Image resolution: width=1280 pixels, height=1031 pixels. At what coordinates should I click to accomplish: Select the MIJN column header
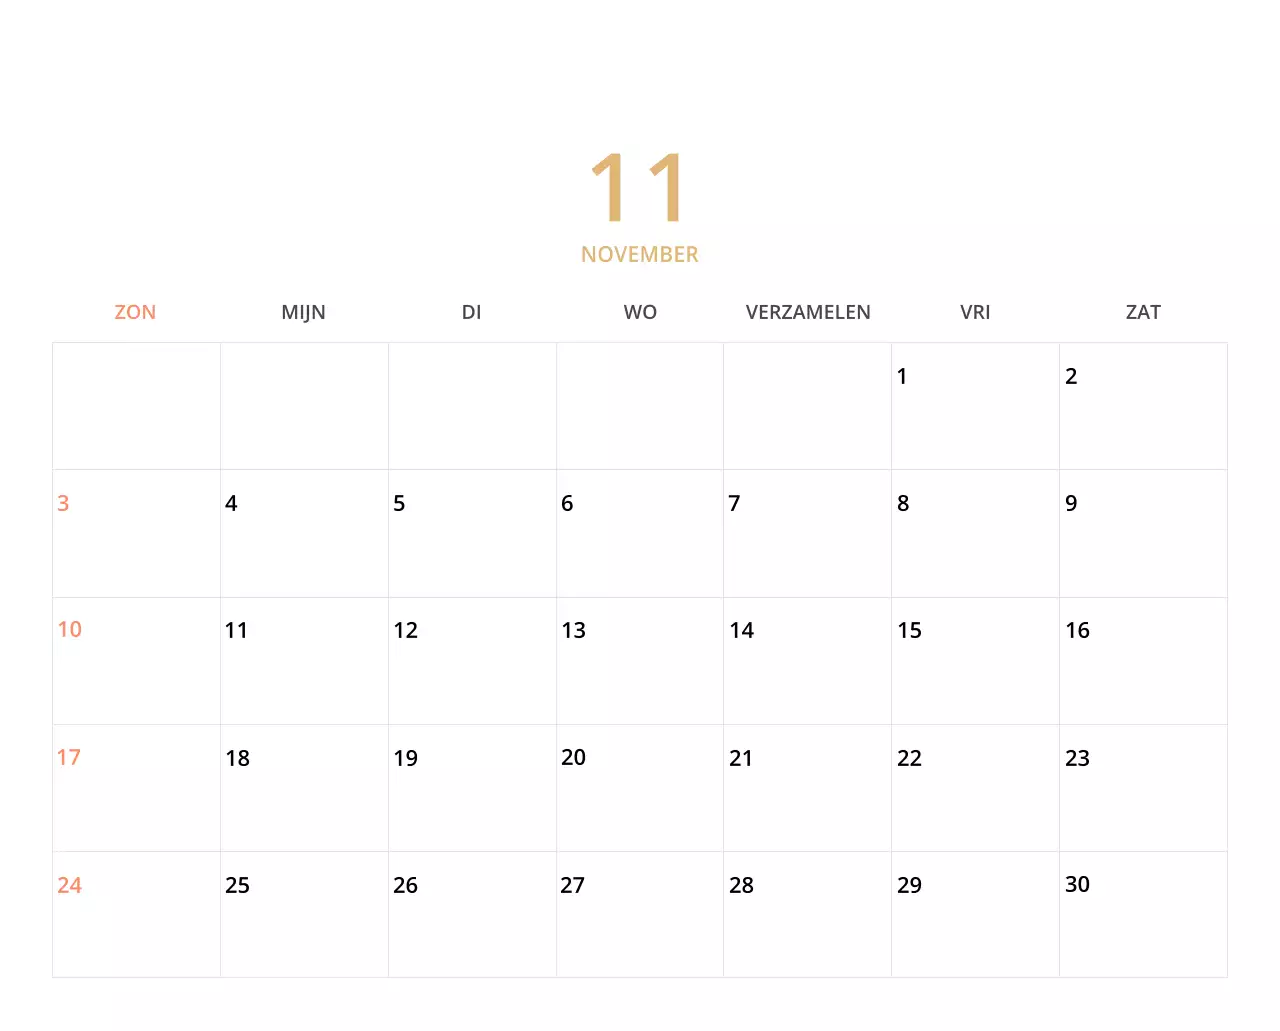pos(304,312)
